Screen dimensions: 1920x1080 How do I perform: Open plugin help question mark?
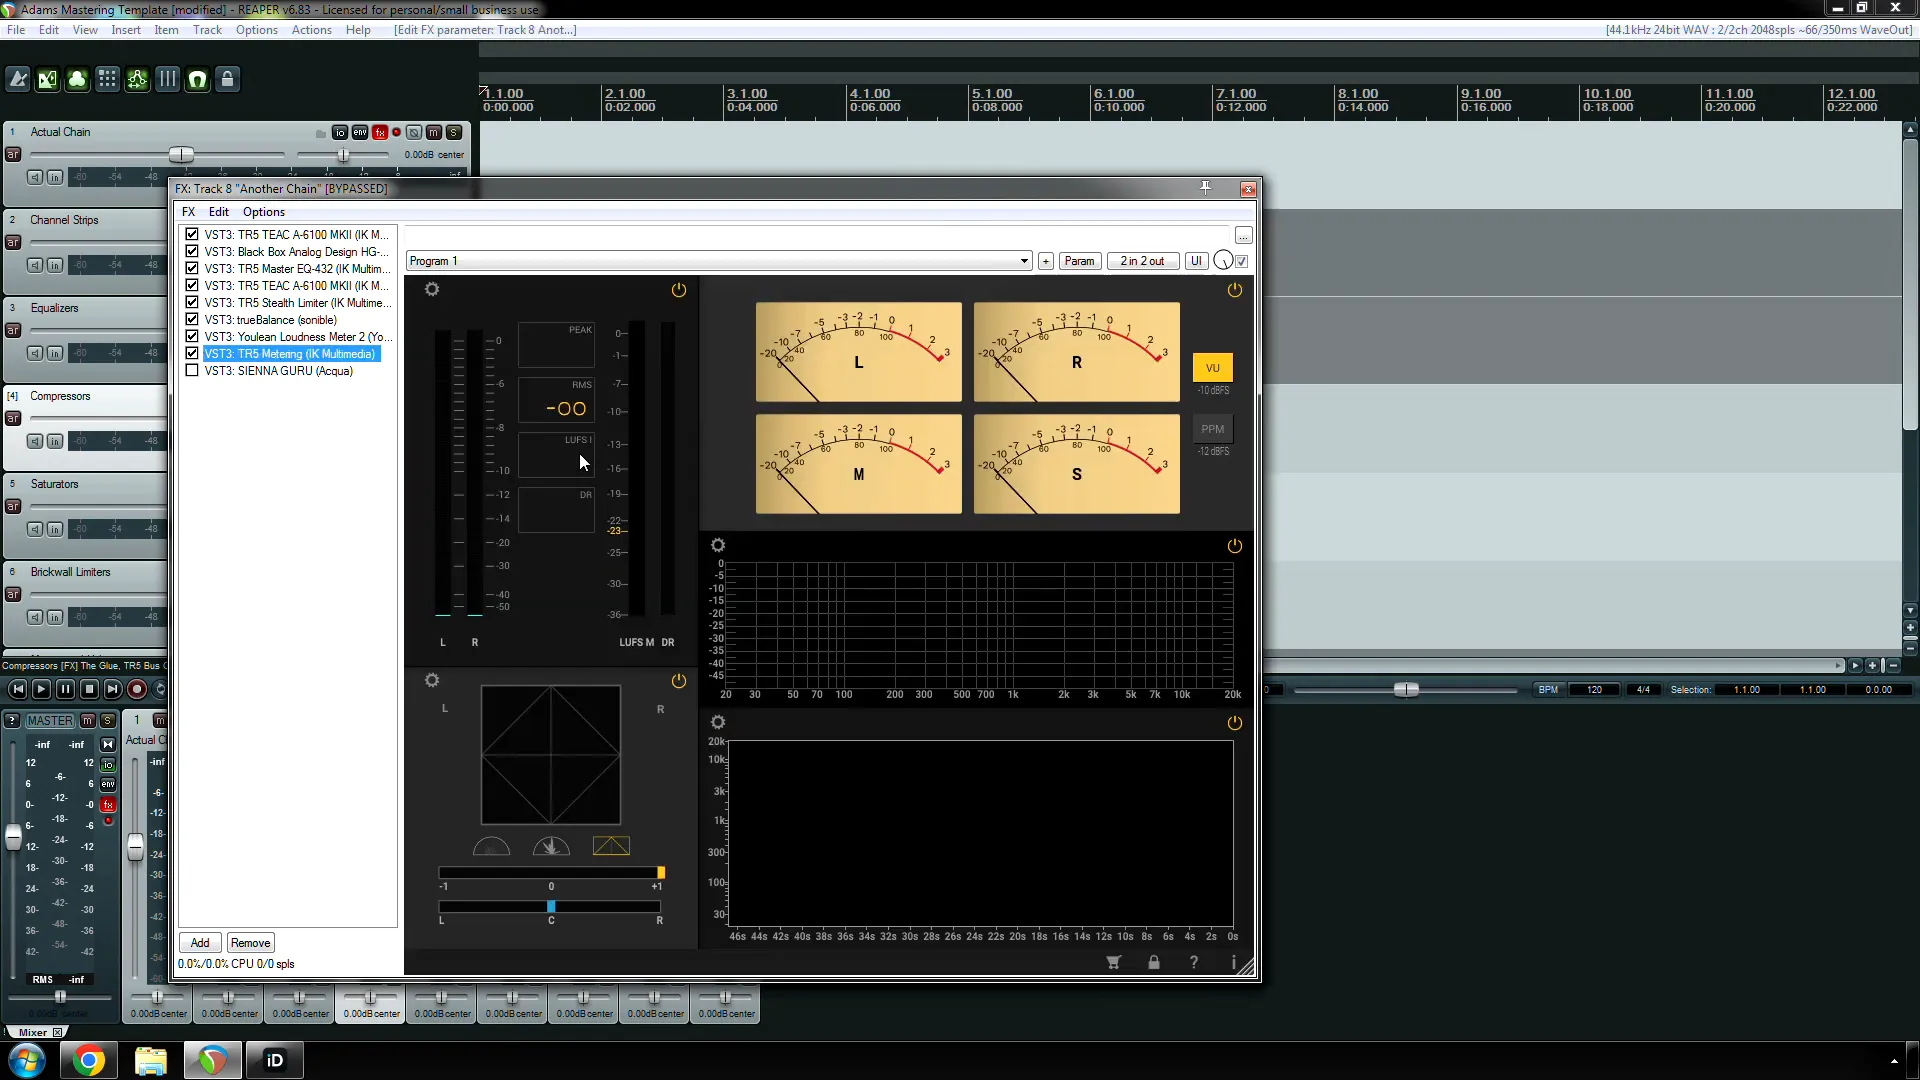pos(1194,962)
